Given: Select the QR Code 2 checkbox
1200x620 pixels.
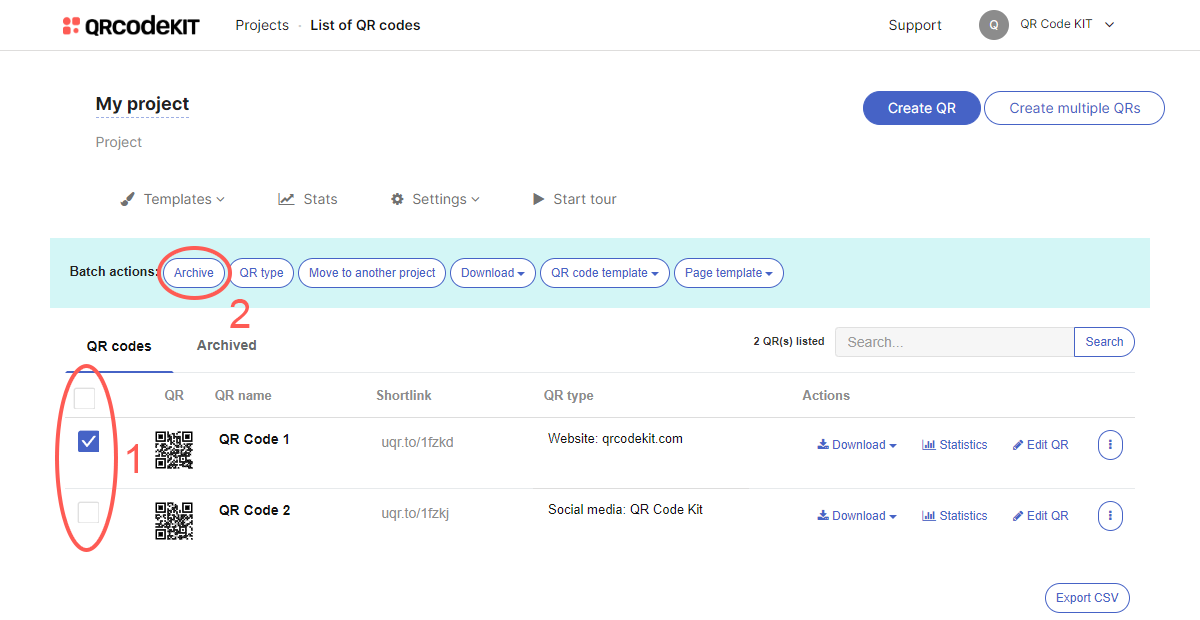Looking at the screenshot, I should coord(88,512).
